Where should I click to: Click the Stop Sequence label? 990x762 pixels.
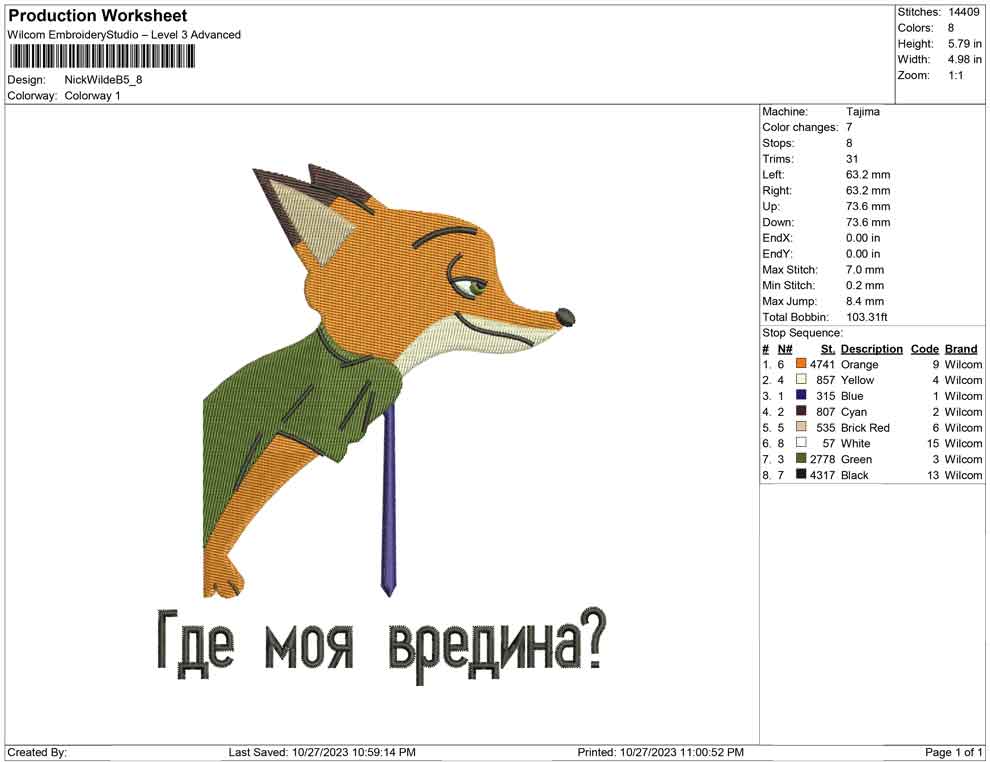point(802,333)
